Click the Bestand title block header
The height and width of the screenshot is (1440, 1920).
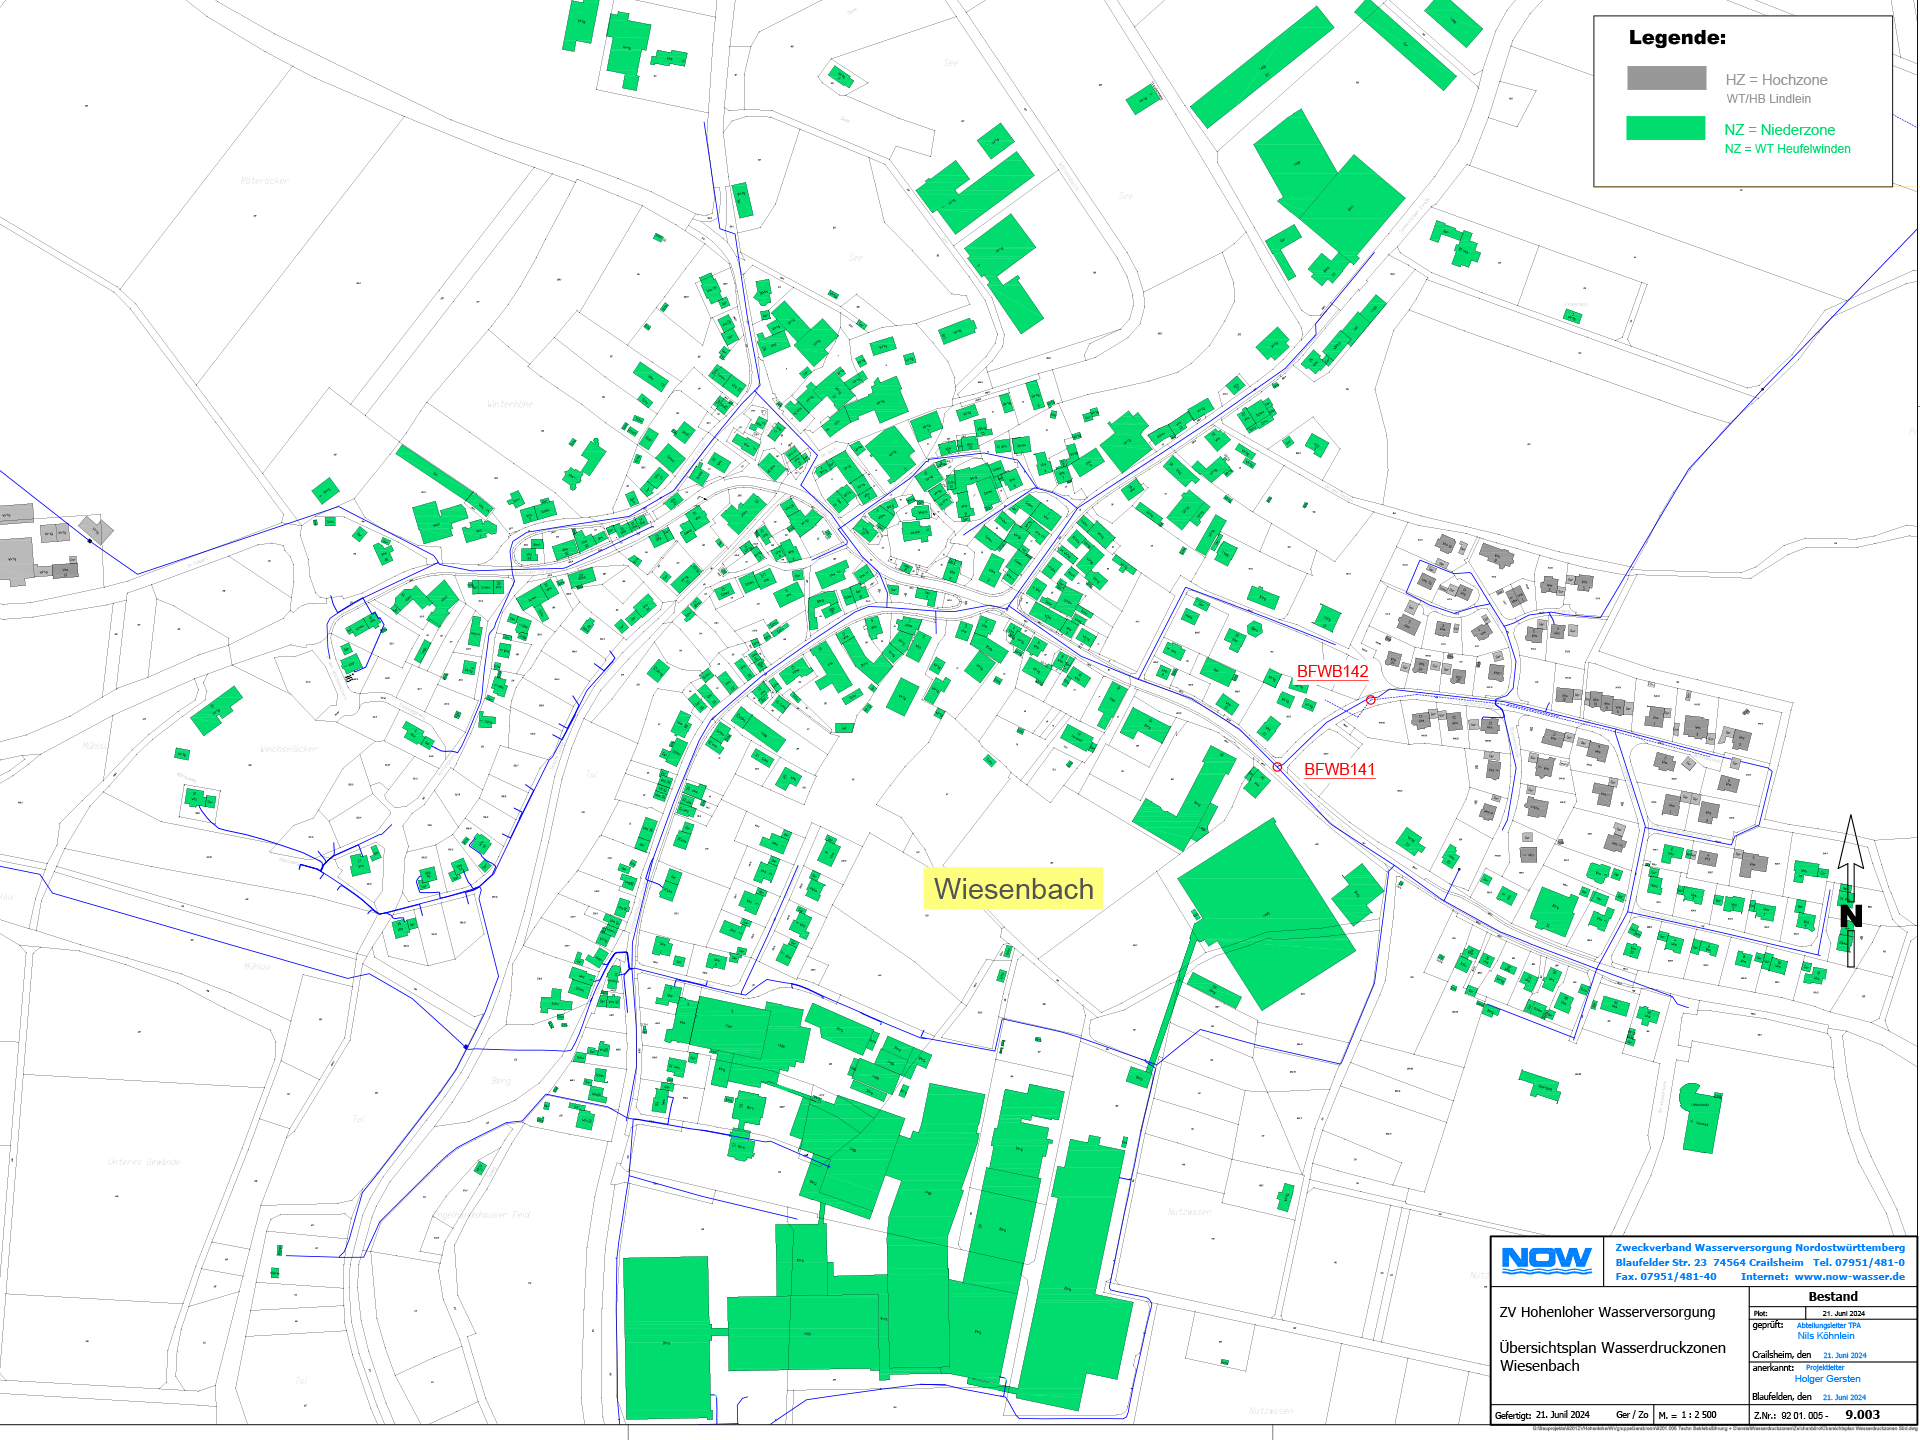(1832, 1296)
